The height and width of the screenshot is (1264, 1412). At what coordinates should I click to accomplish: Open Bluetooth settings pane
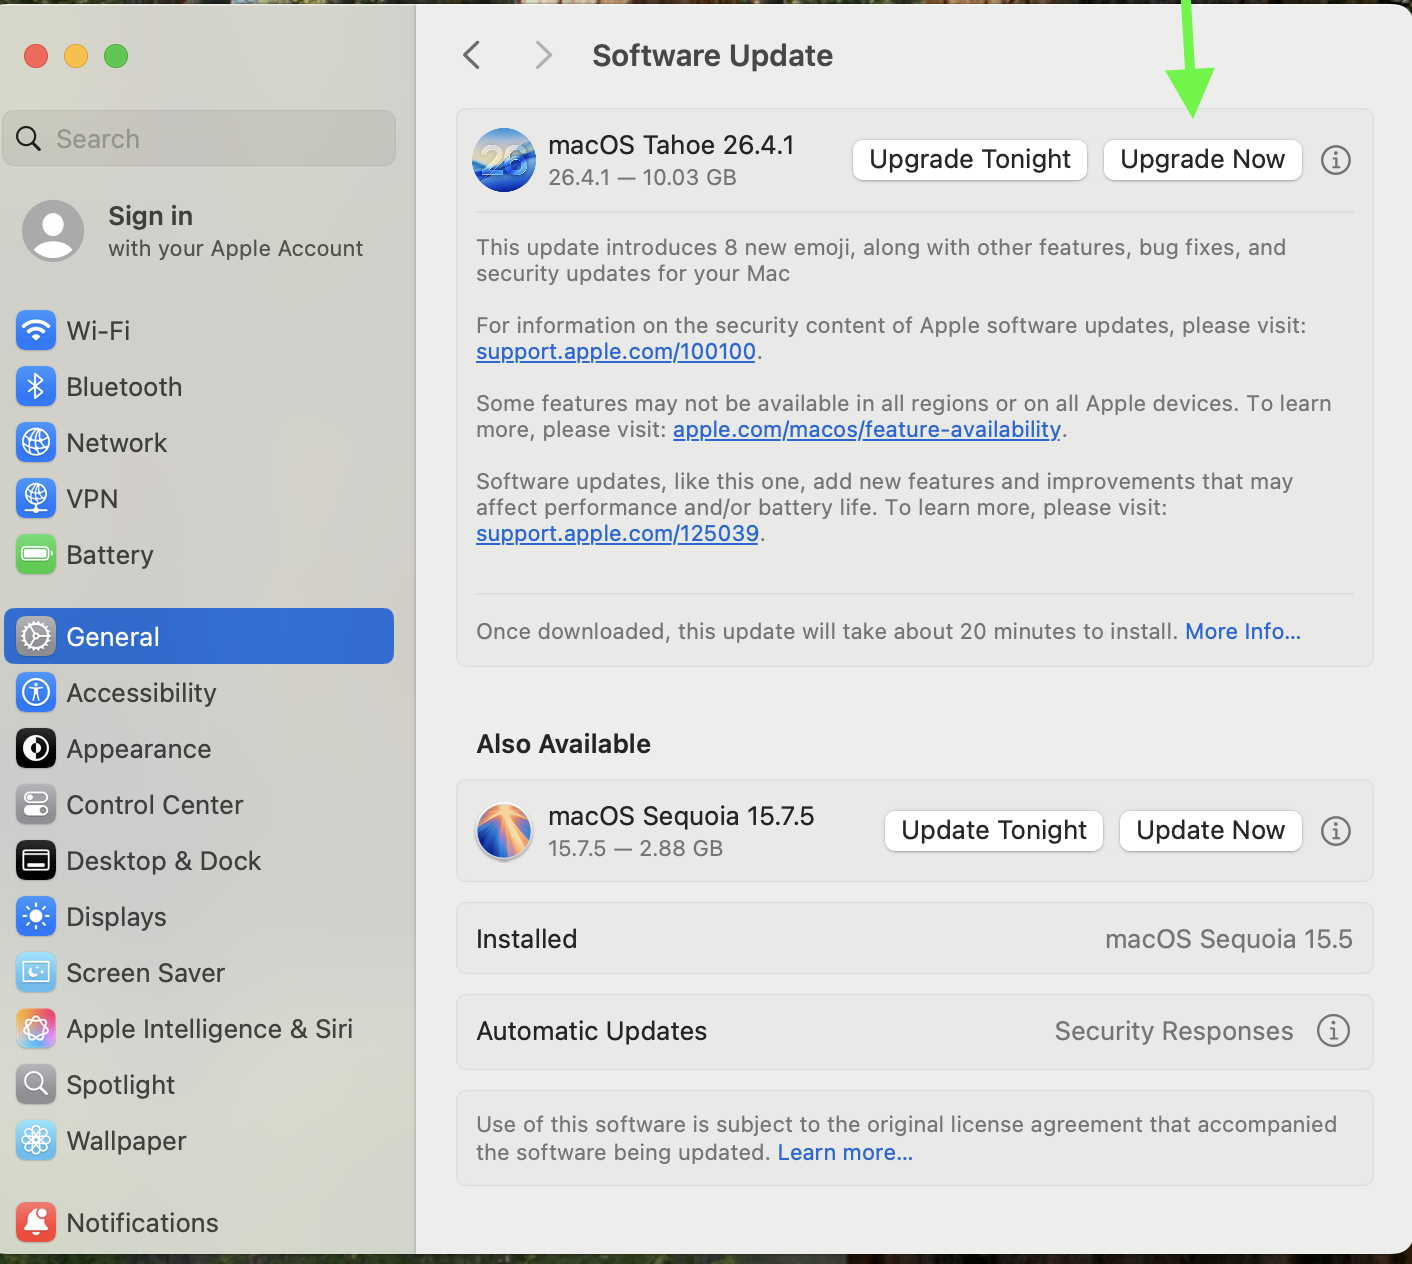[x=200, y=386]
